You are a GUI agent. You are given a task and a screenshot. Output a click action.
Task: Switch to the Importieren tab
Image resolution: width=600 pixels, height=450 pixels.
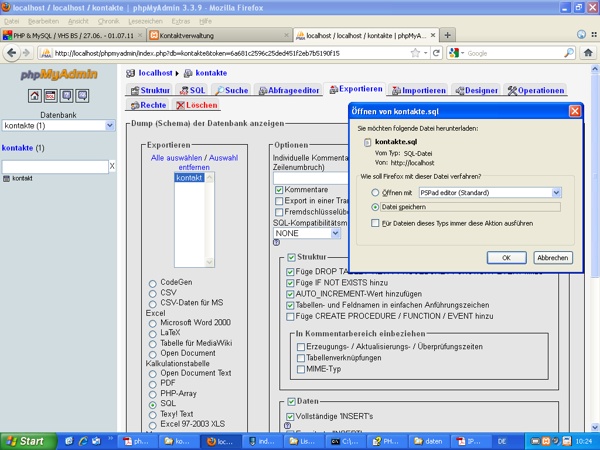(423, 90)
